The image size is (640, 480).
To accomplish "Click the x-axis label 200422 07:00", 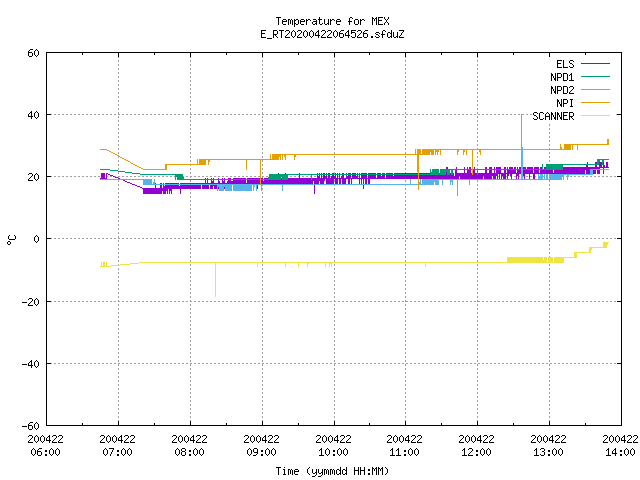I will (x=117, y=446).
